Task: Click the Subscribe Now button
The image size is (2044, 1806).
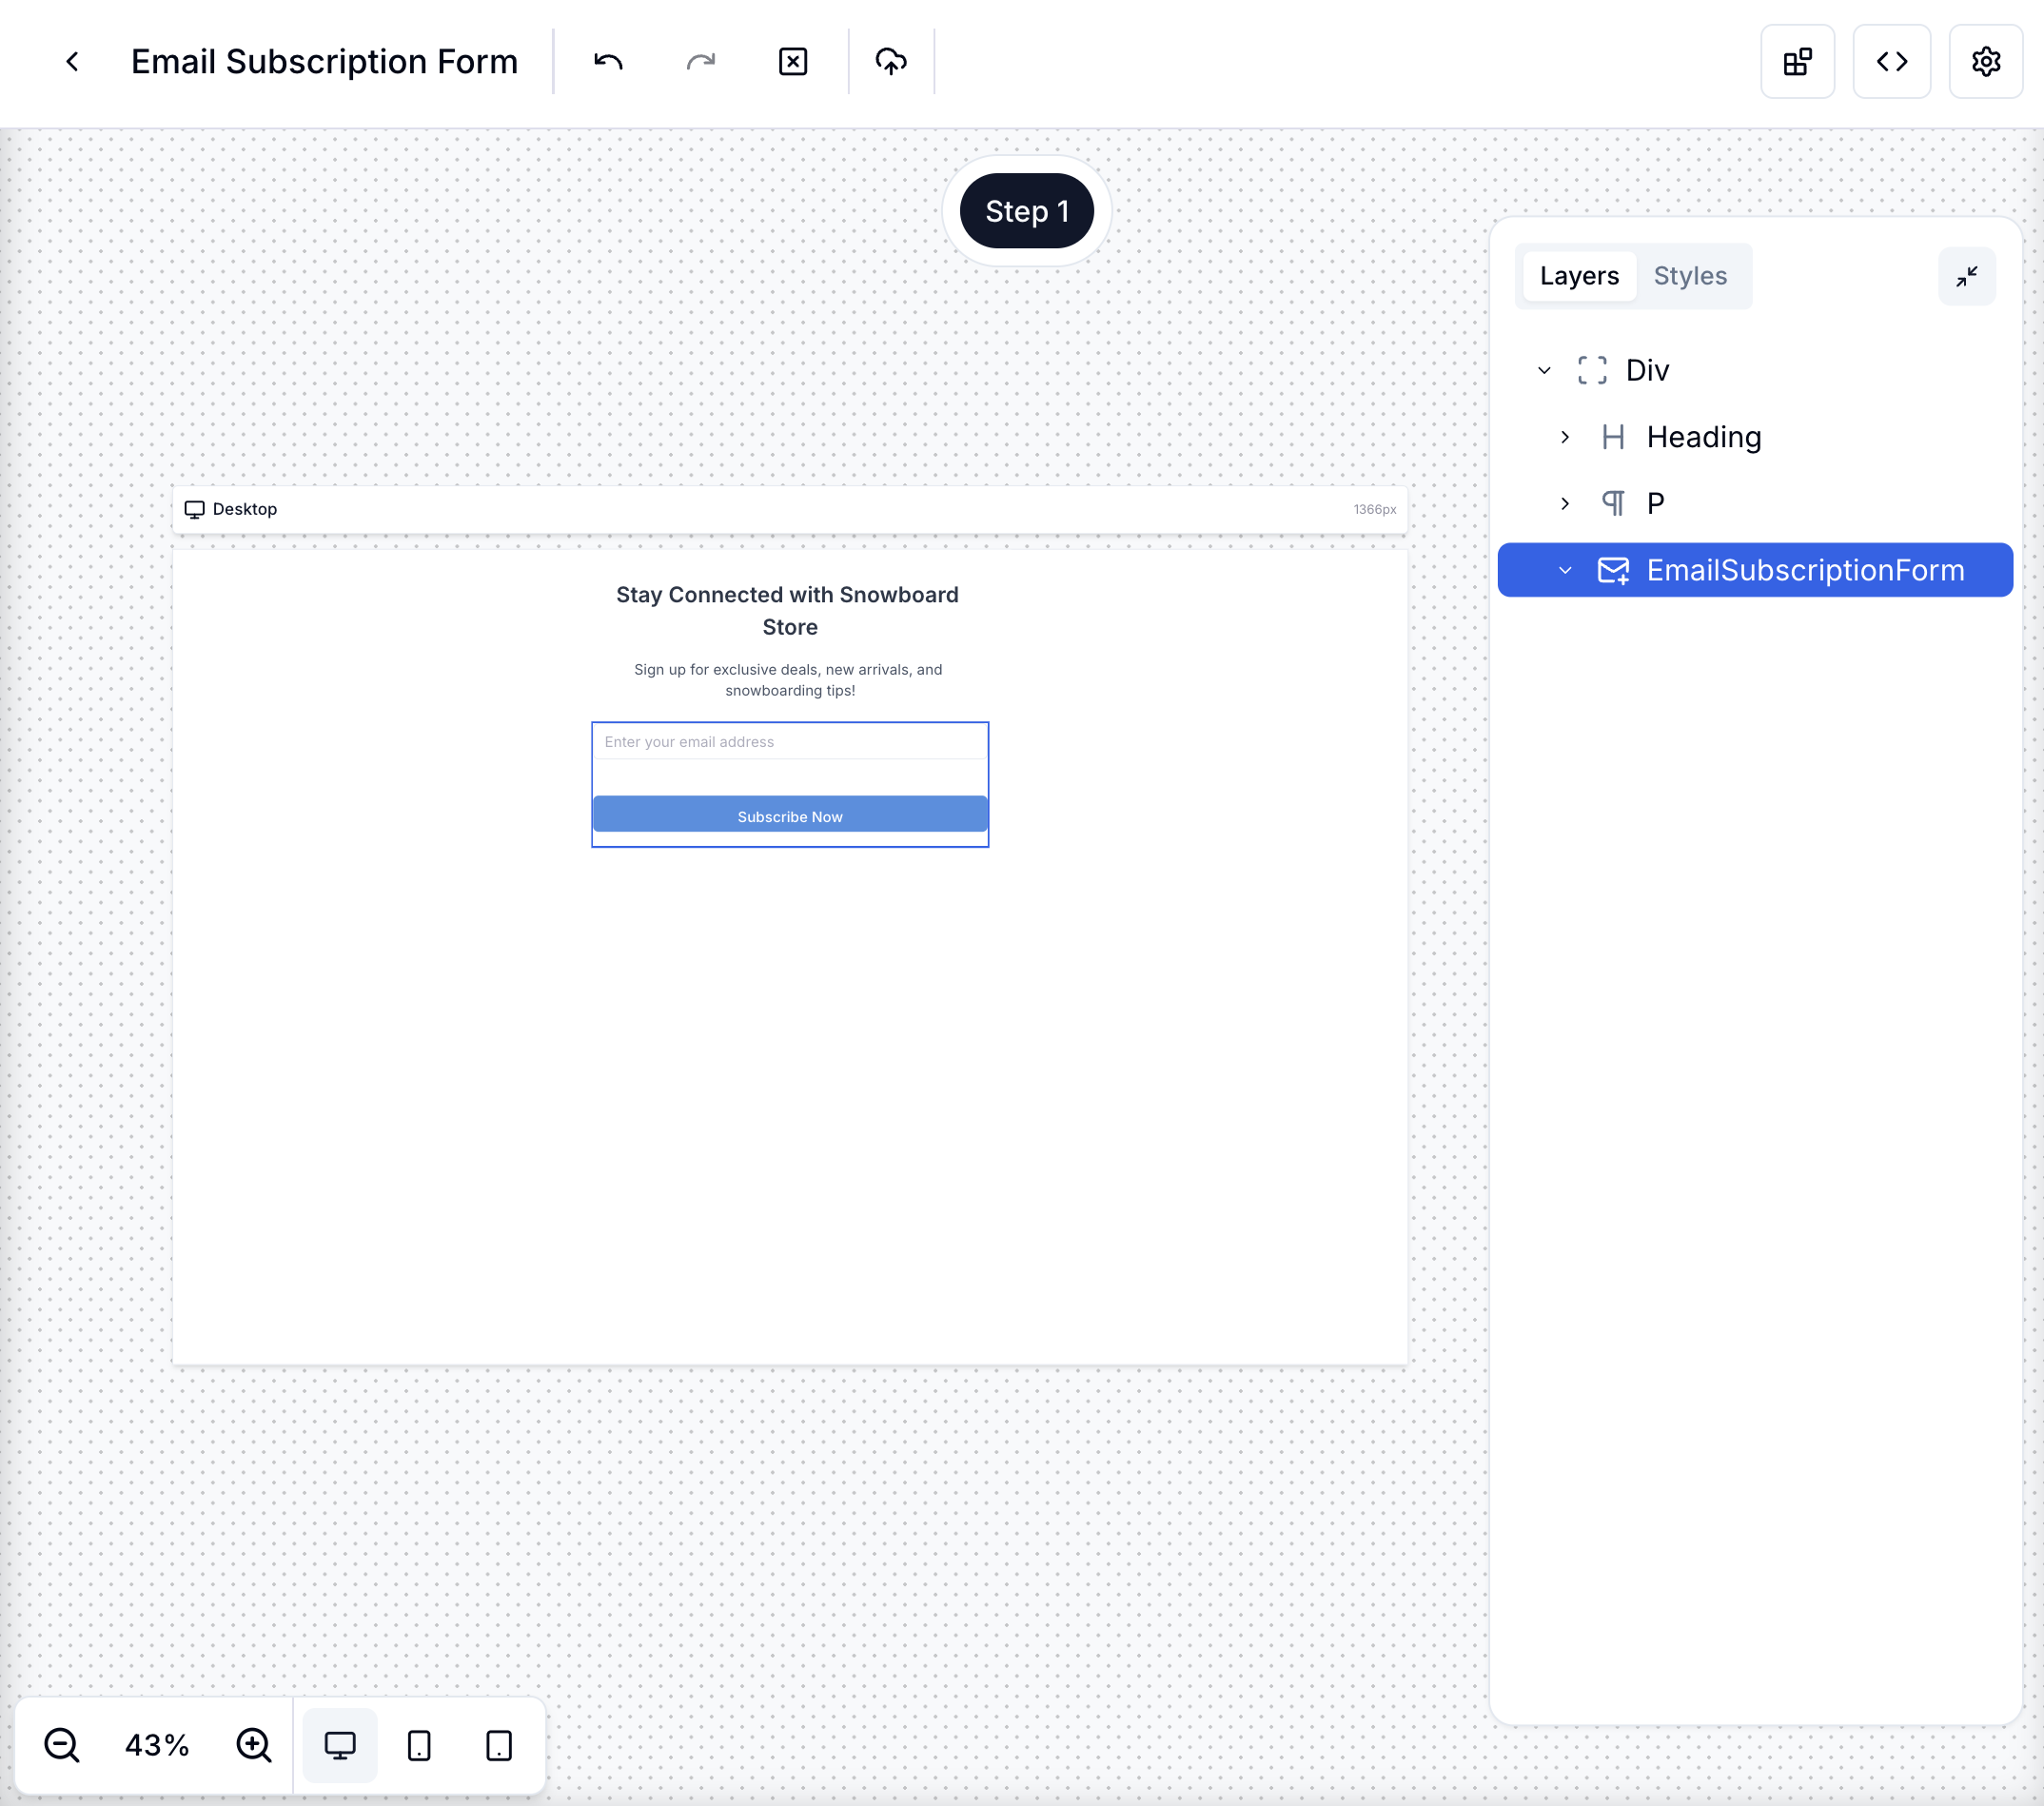Action: click(x=790, y=815)
